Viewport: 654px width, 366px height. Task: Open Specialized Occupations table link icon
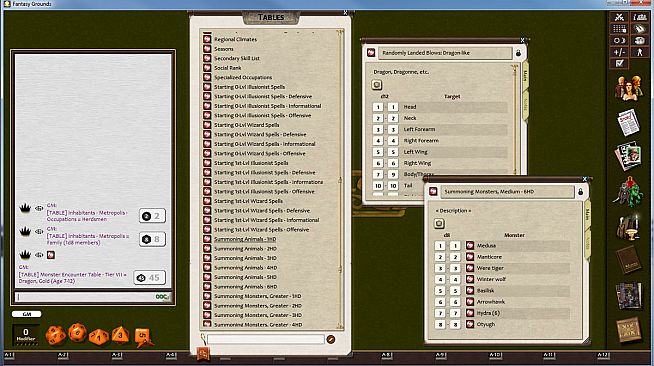click(x=207, y=77)
